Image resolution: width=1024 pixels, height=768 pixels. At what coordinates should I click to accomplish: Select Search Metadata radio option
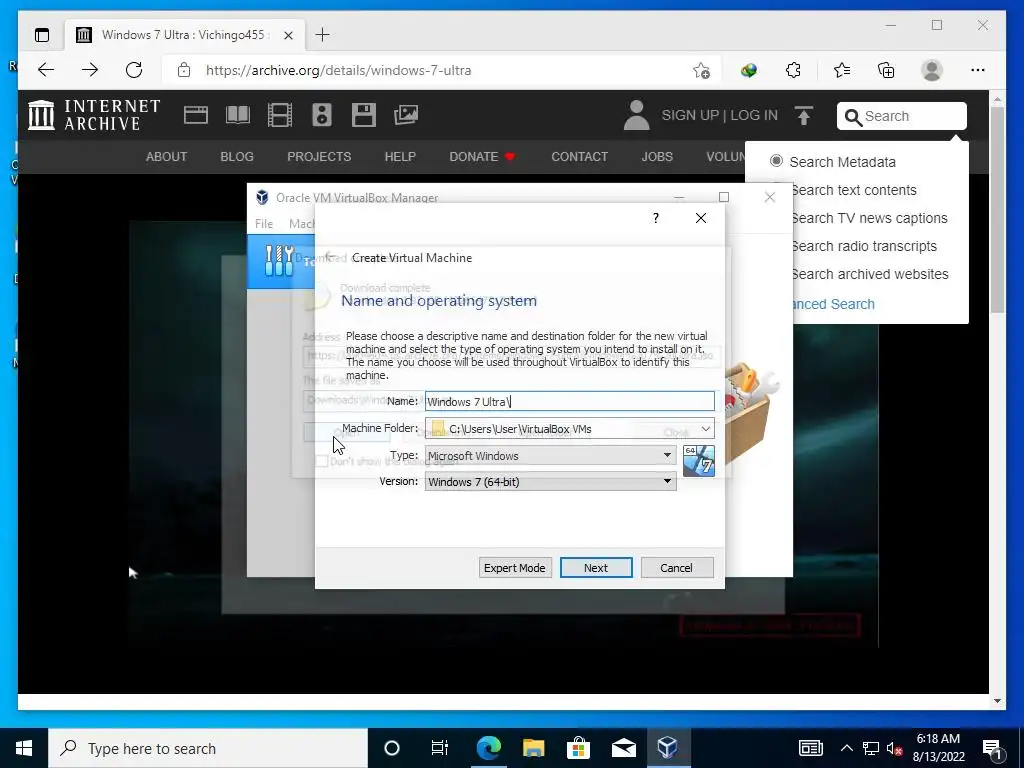tap(776, 161)
